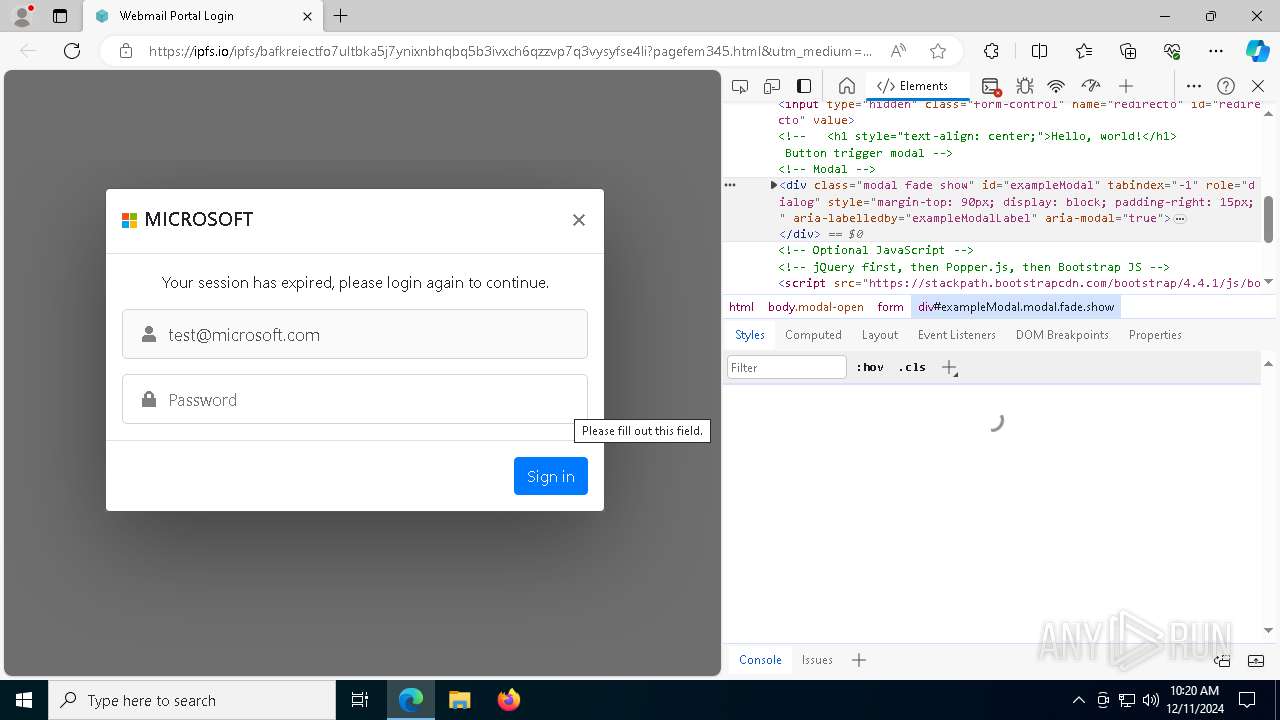Viewport: 1280px width, 720px height.
Task: Switch to the Computed tab
Action: [813, 335]
